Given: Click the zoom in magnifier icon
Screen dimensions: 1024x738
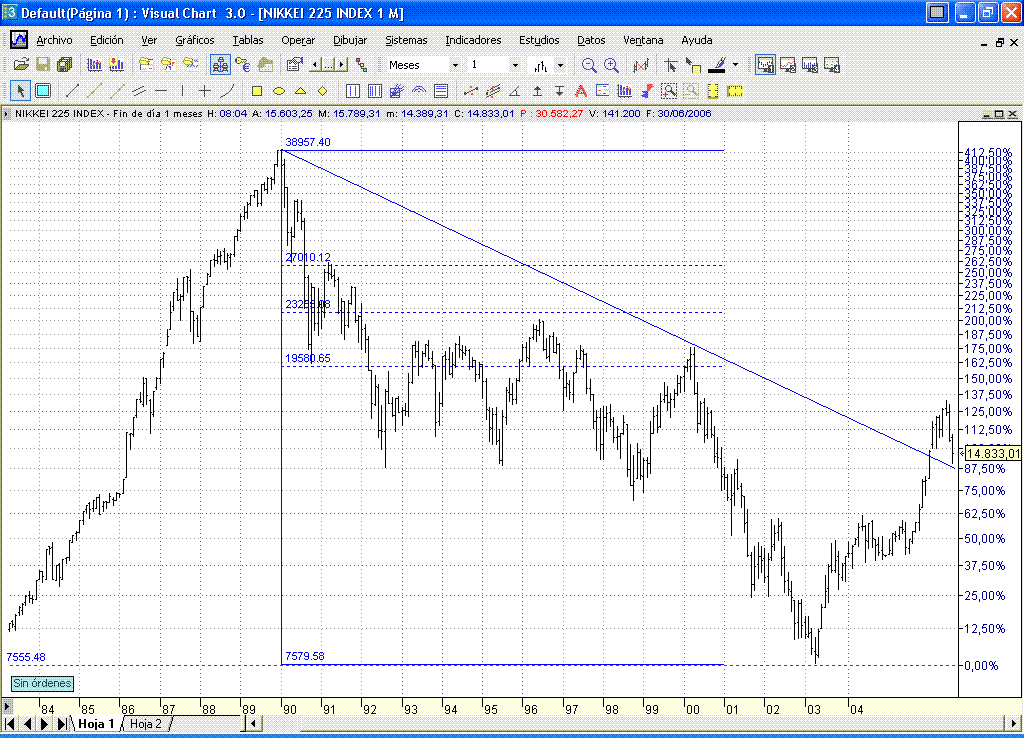Looking at the screenshot, I should click(x=611, y=65).
